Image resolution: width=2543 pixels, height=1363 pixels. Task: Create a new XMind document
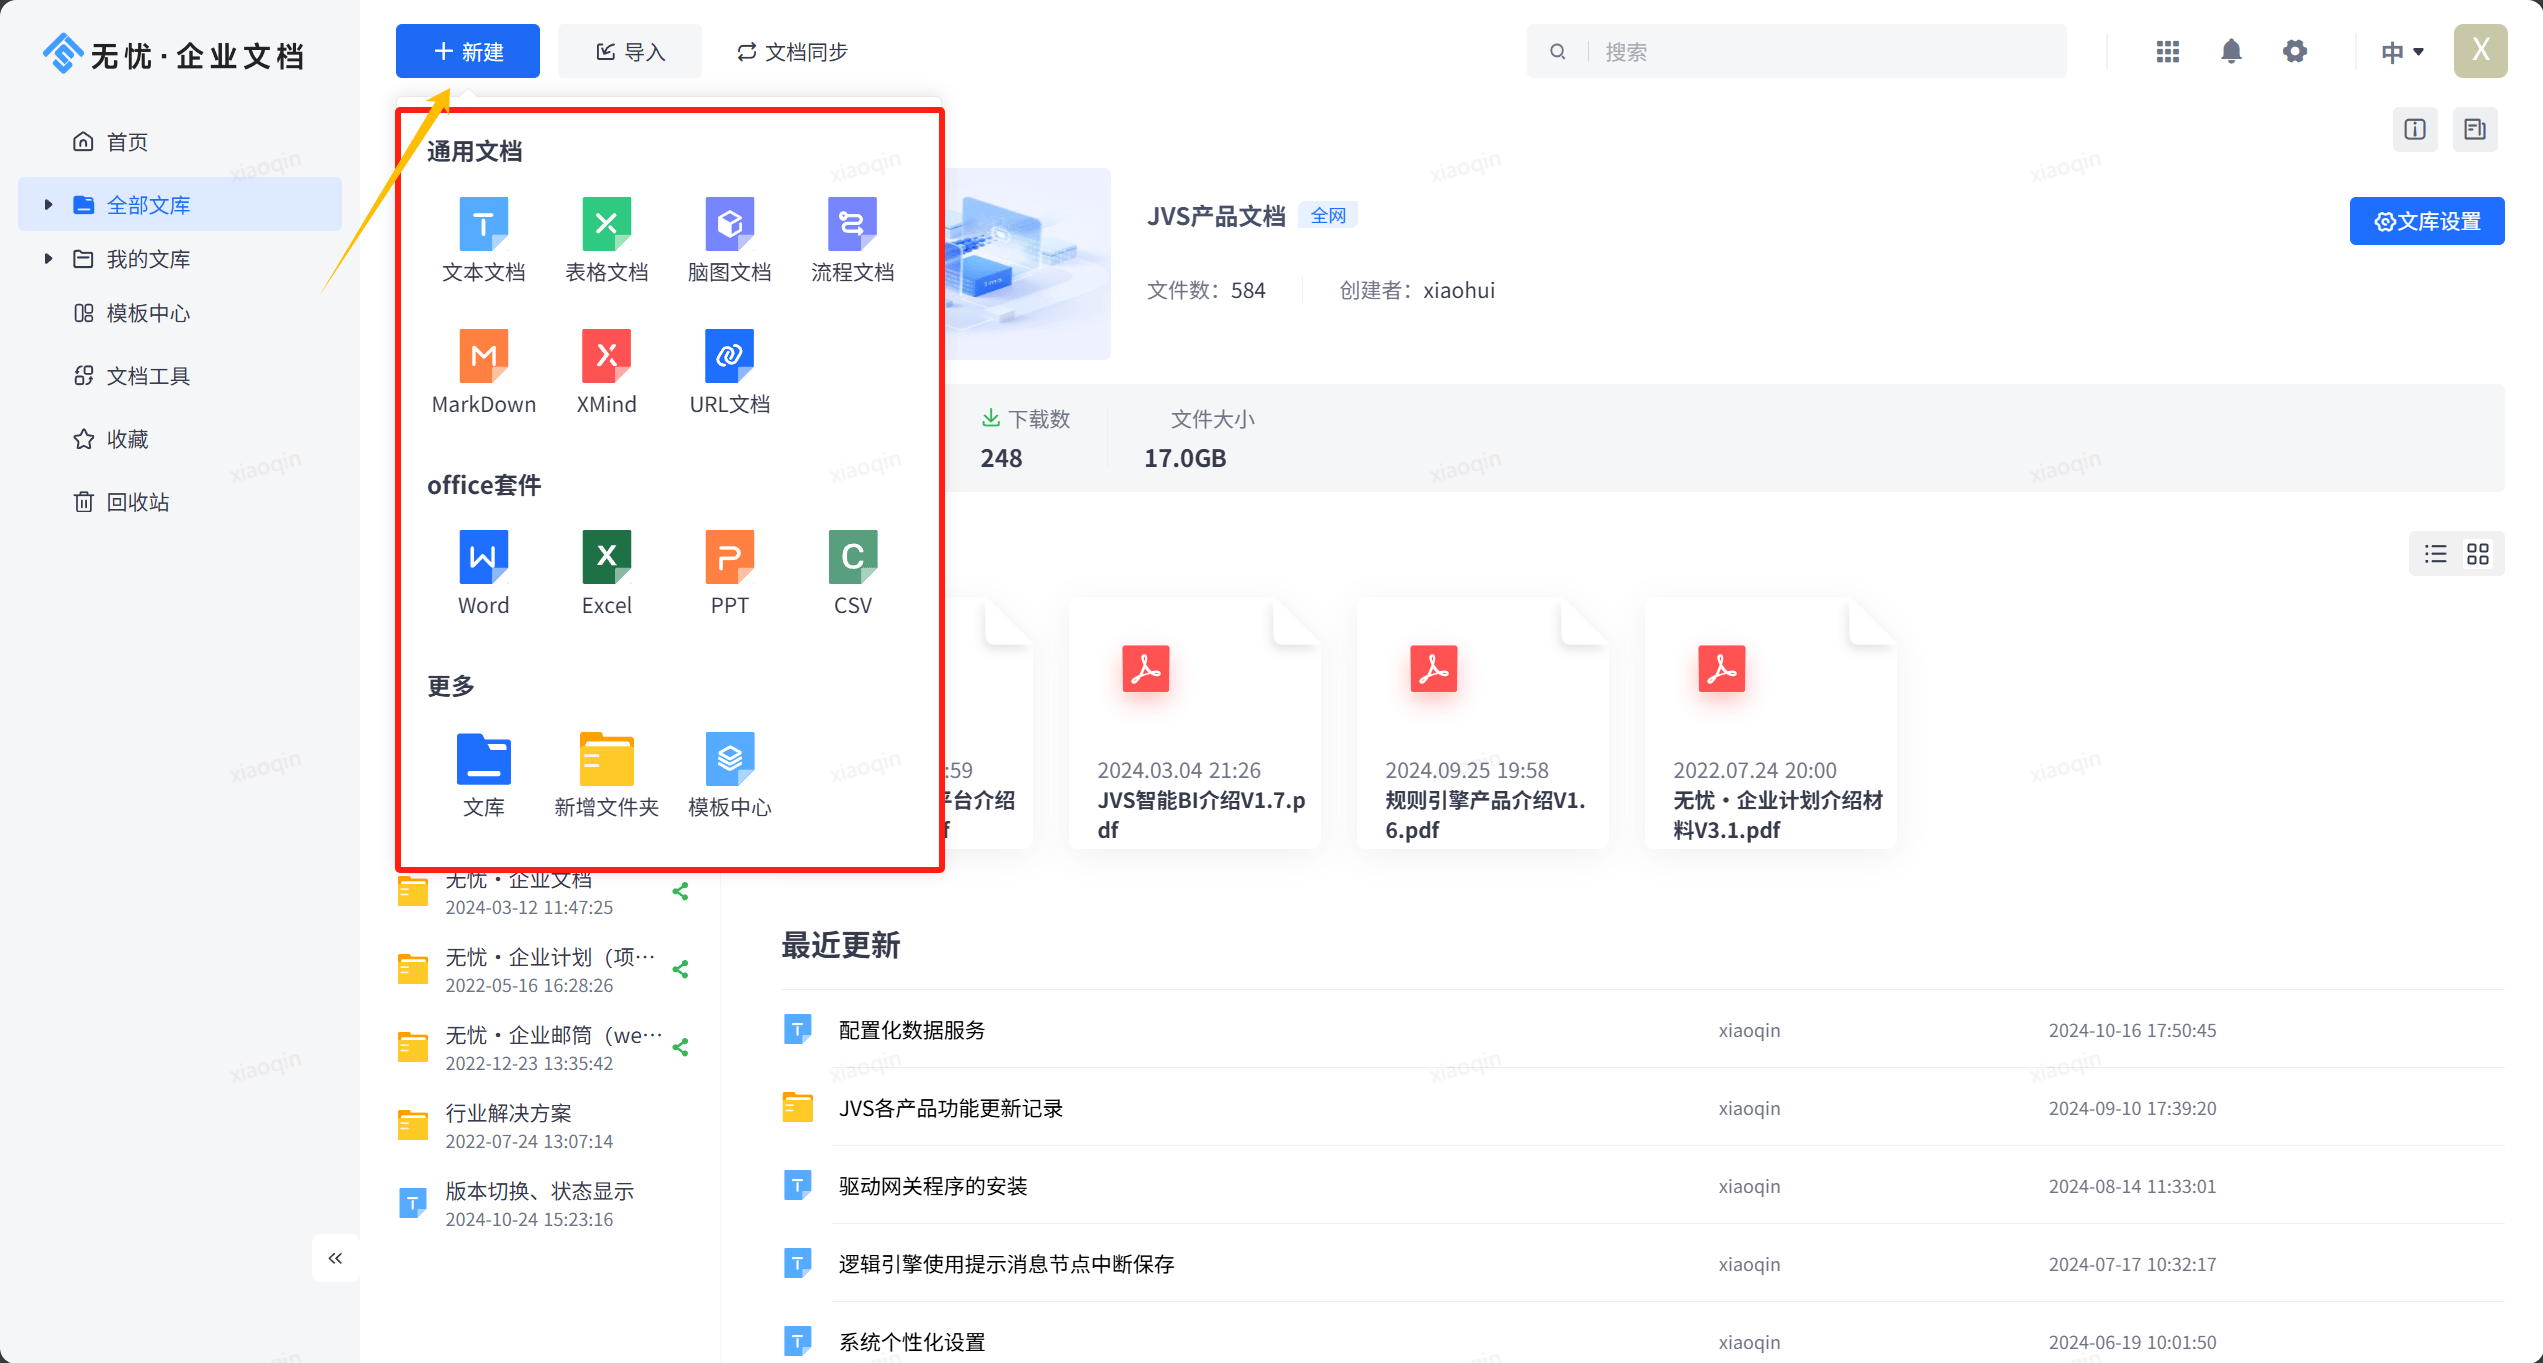(x=606, y=370)
